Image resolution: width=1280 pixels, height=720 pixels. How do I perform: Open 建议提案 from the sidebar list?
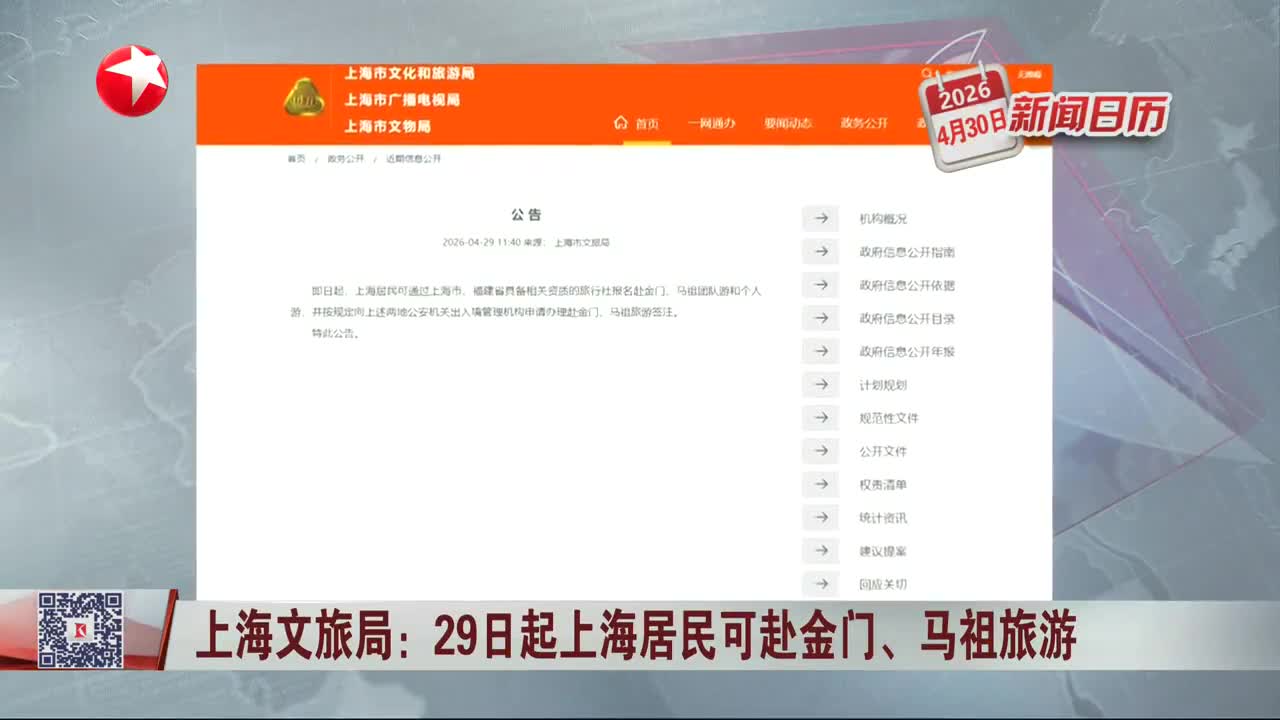click(882, 551)
